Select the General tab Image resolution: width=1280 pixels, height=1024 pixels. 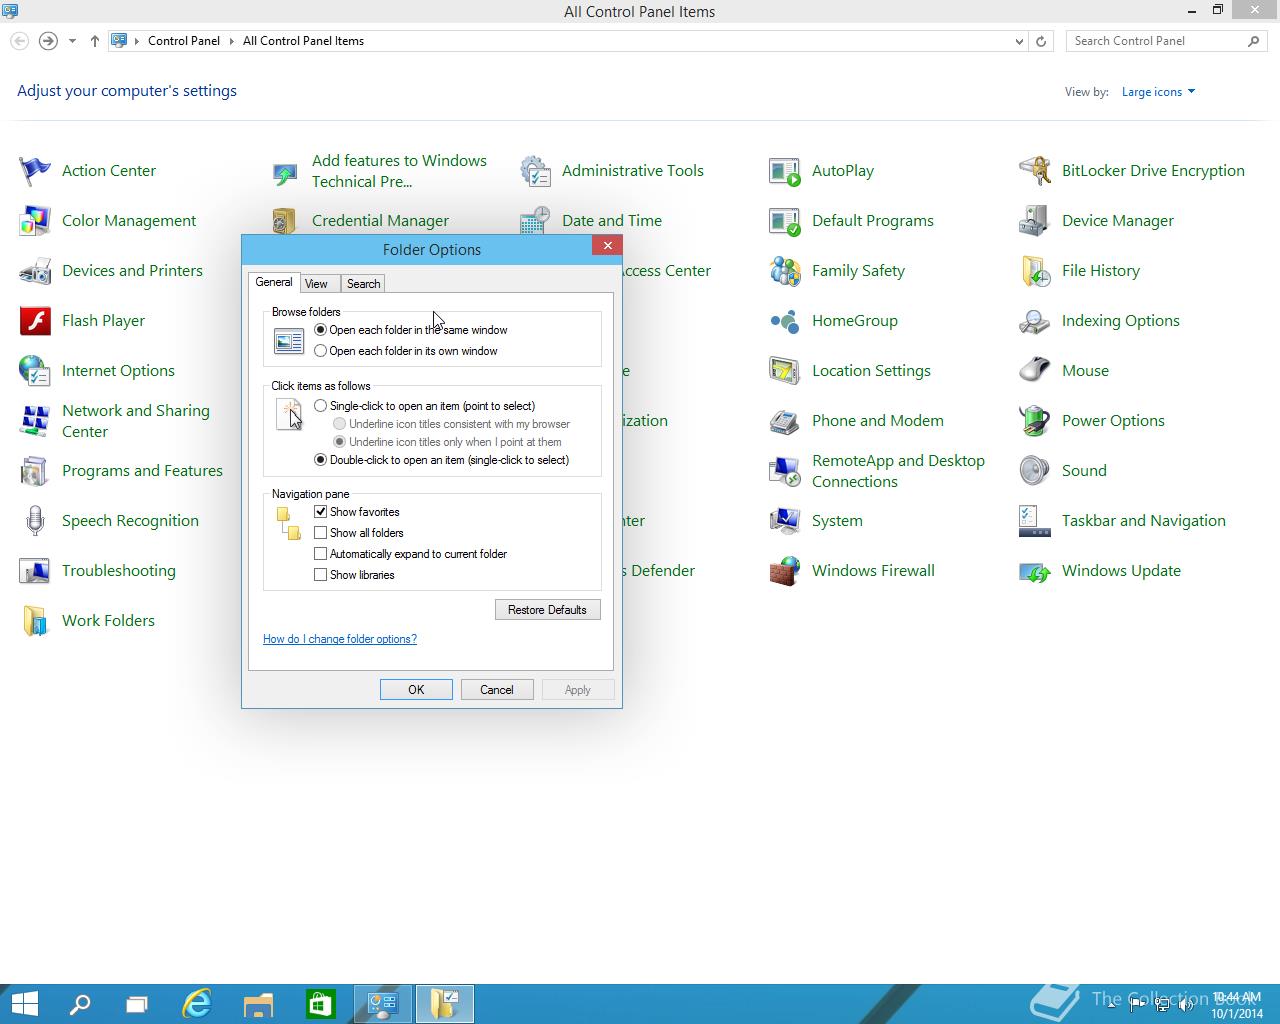pos(273,282)
